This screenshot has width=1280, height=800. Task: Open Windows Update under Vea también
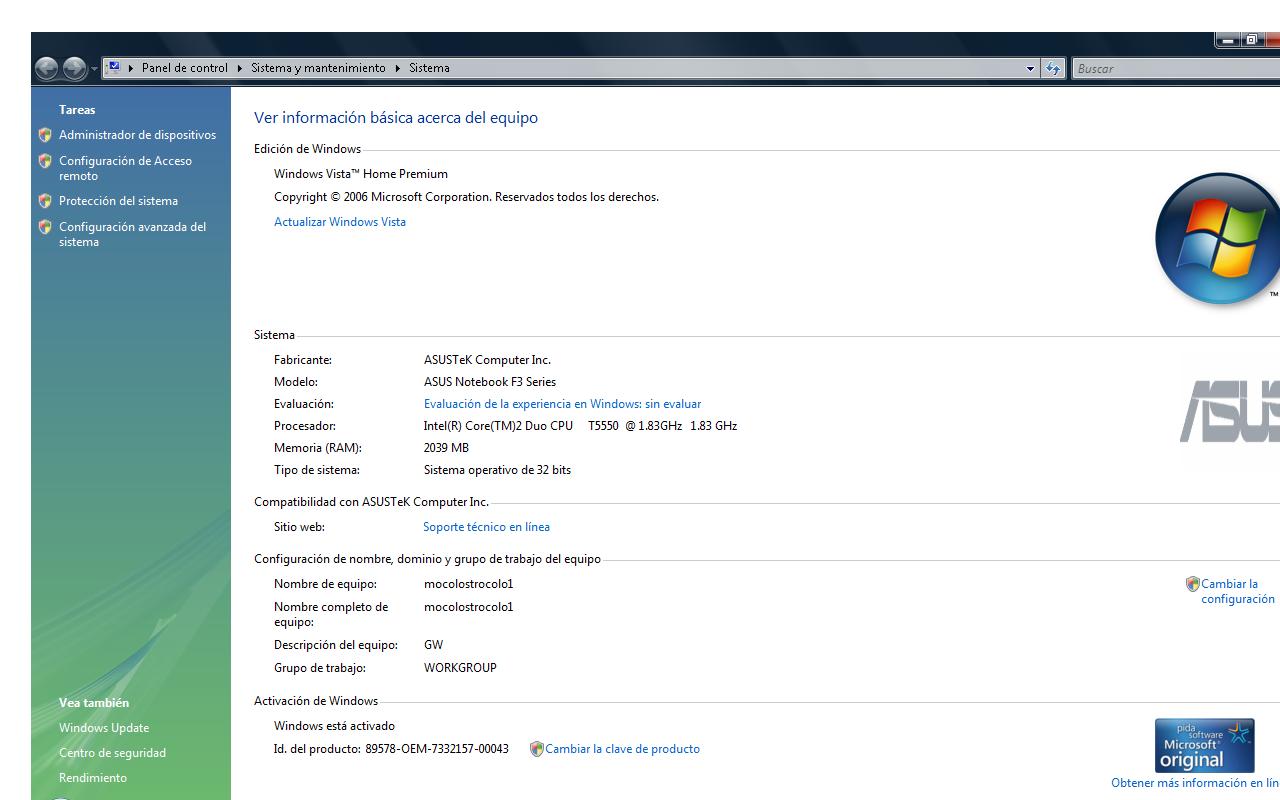coord(104,728)
